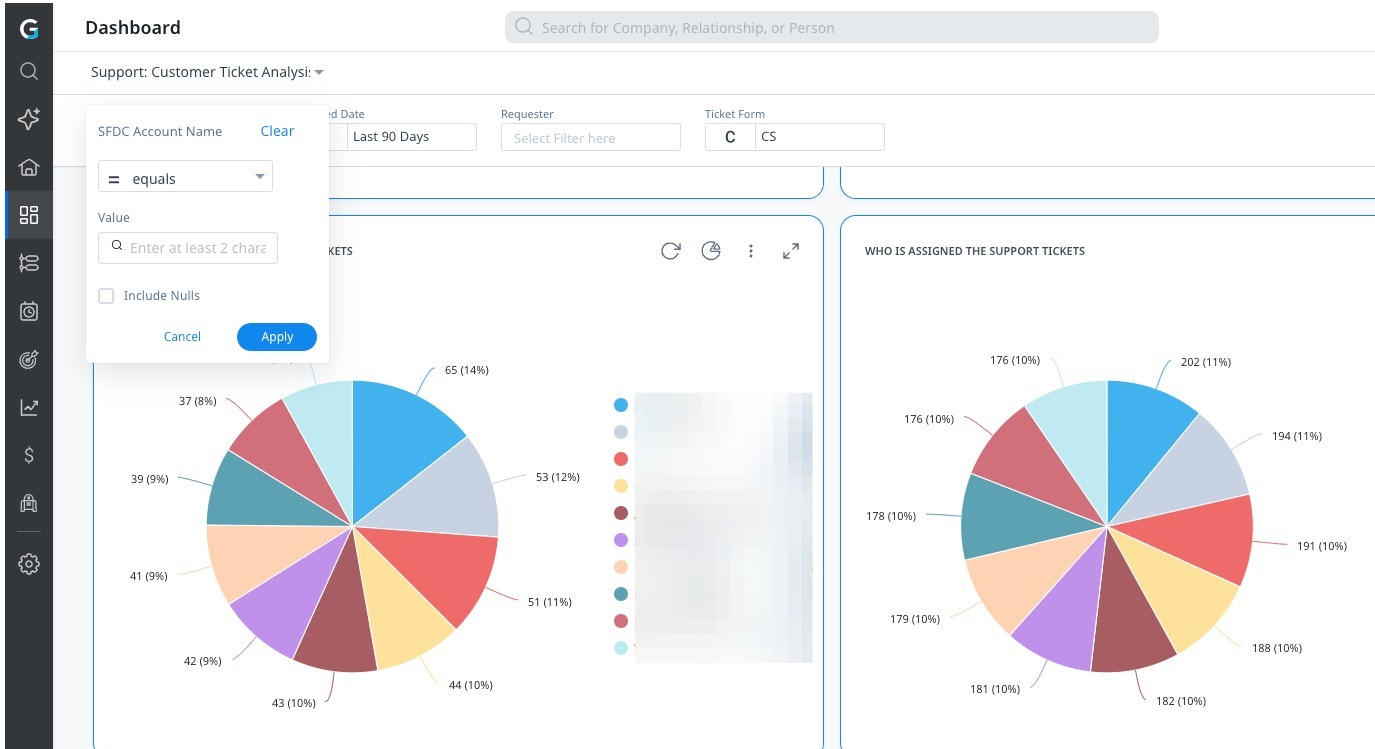Click magnifier icon in global search bar

point(524,27)
